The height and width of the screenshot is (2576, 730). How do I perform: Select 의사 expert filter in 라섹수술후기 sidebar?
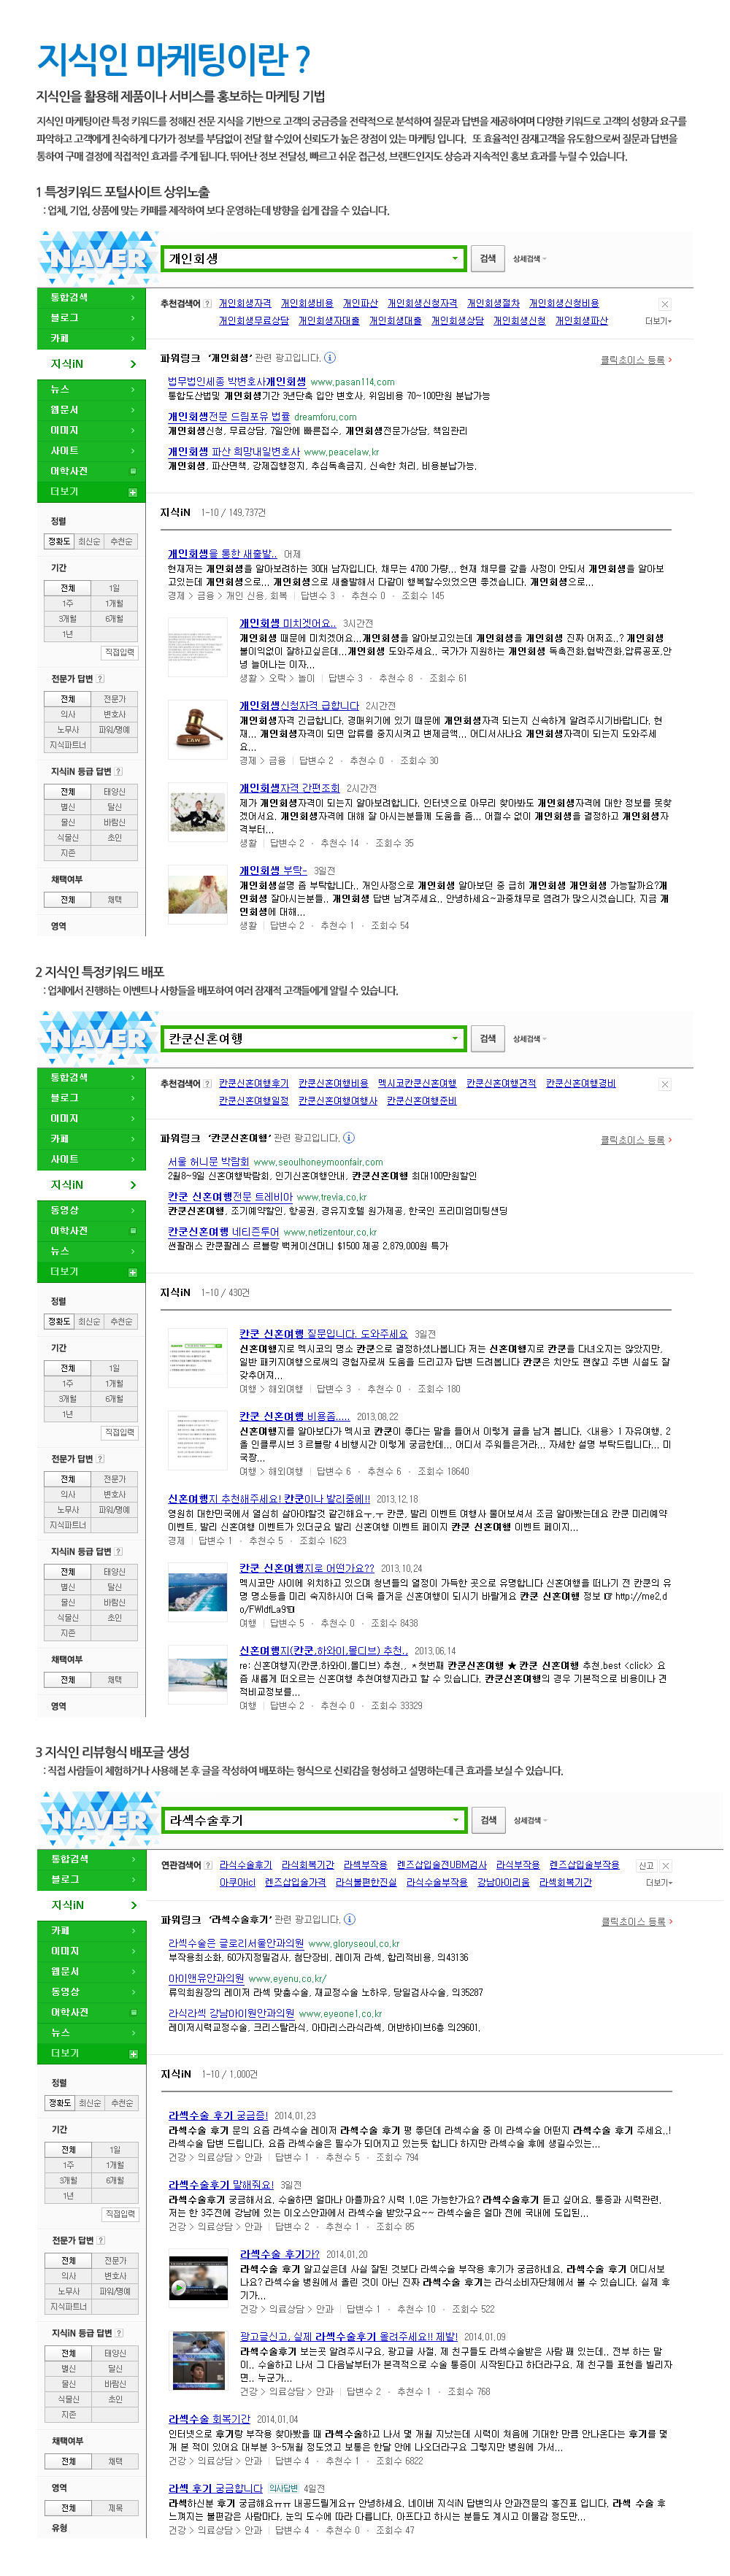click(x=68, y=2275)
